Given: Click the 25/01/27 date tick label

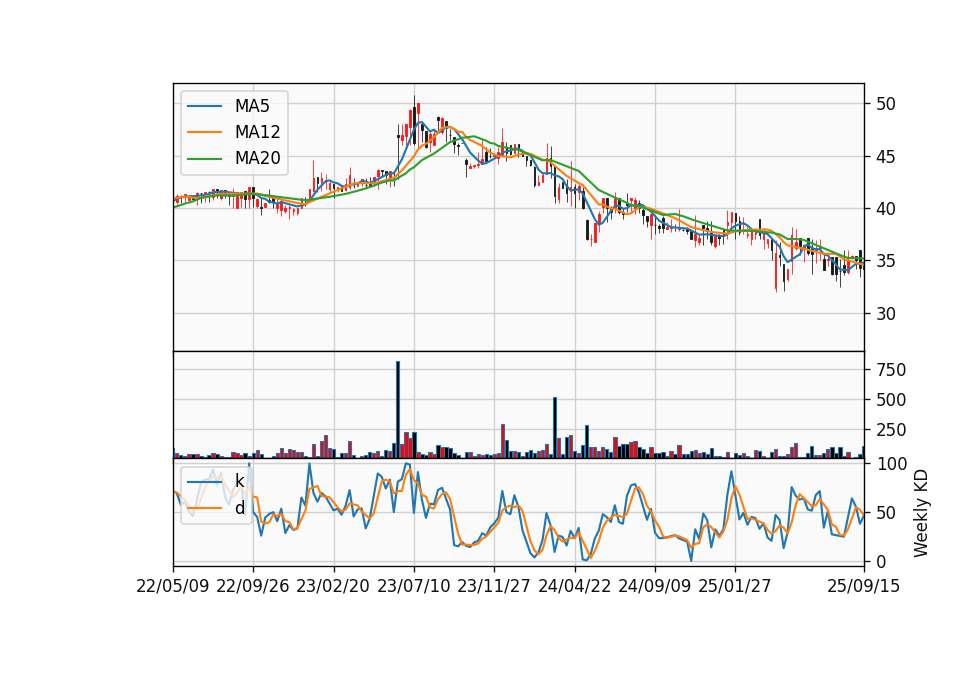Looking at the screenshot, I should point(735,586).
